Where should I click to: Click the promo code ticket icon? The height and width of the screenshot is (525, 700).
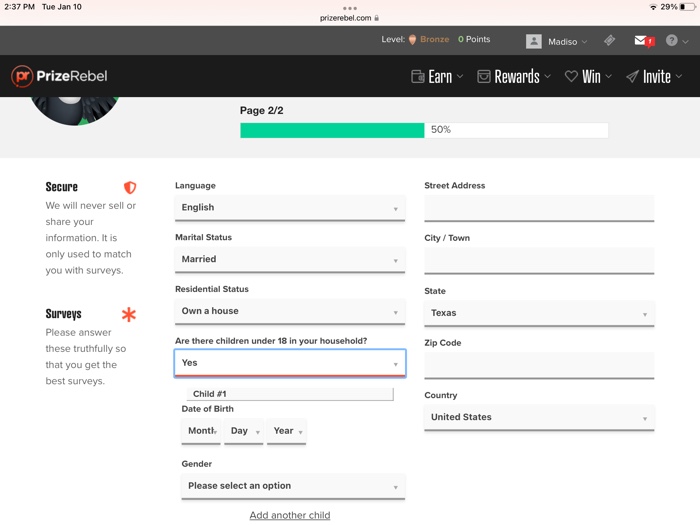click(x=609, y=41)
